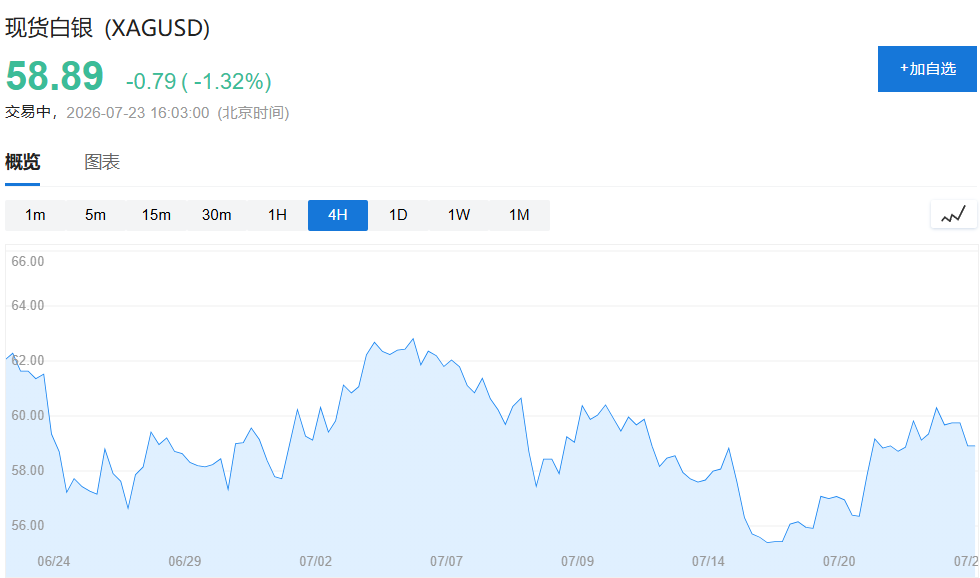This screenshot has width=980, height=578.
Task: Click the line chart type icon
Action: tap(953, 214)
